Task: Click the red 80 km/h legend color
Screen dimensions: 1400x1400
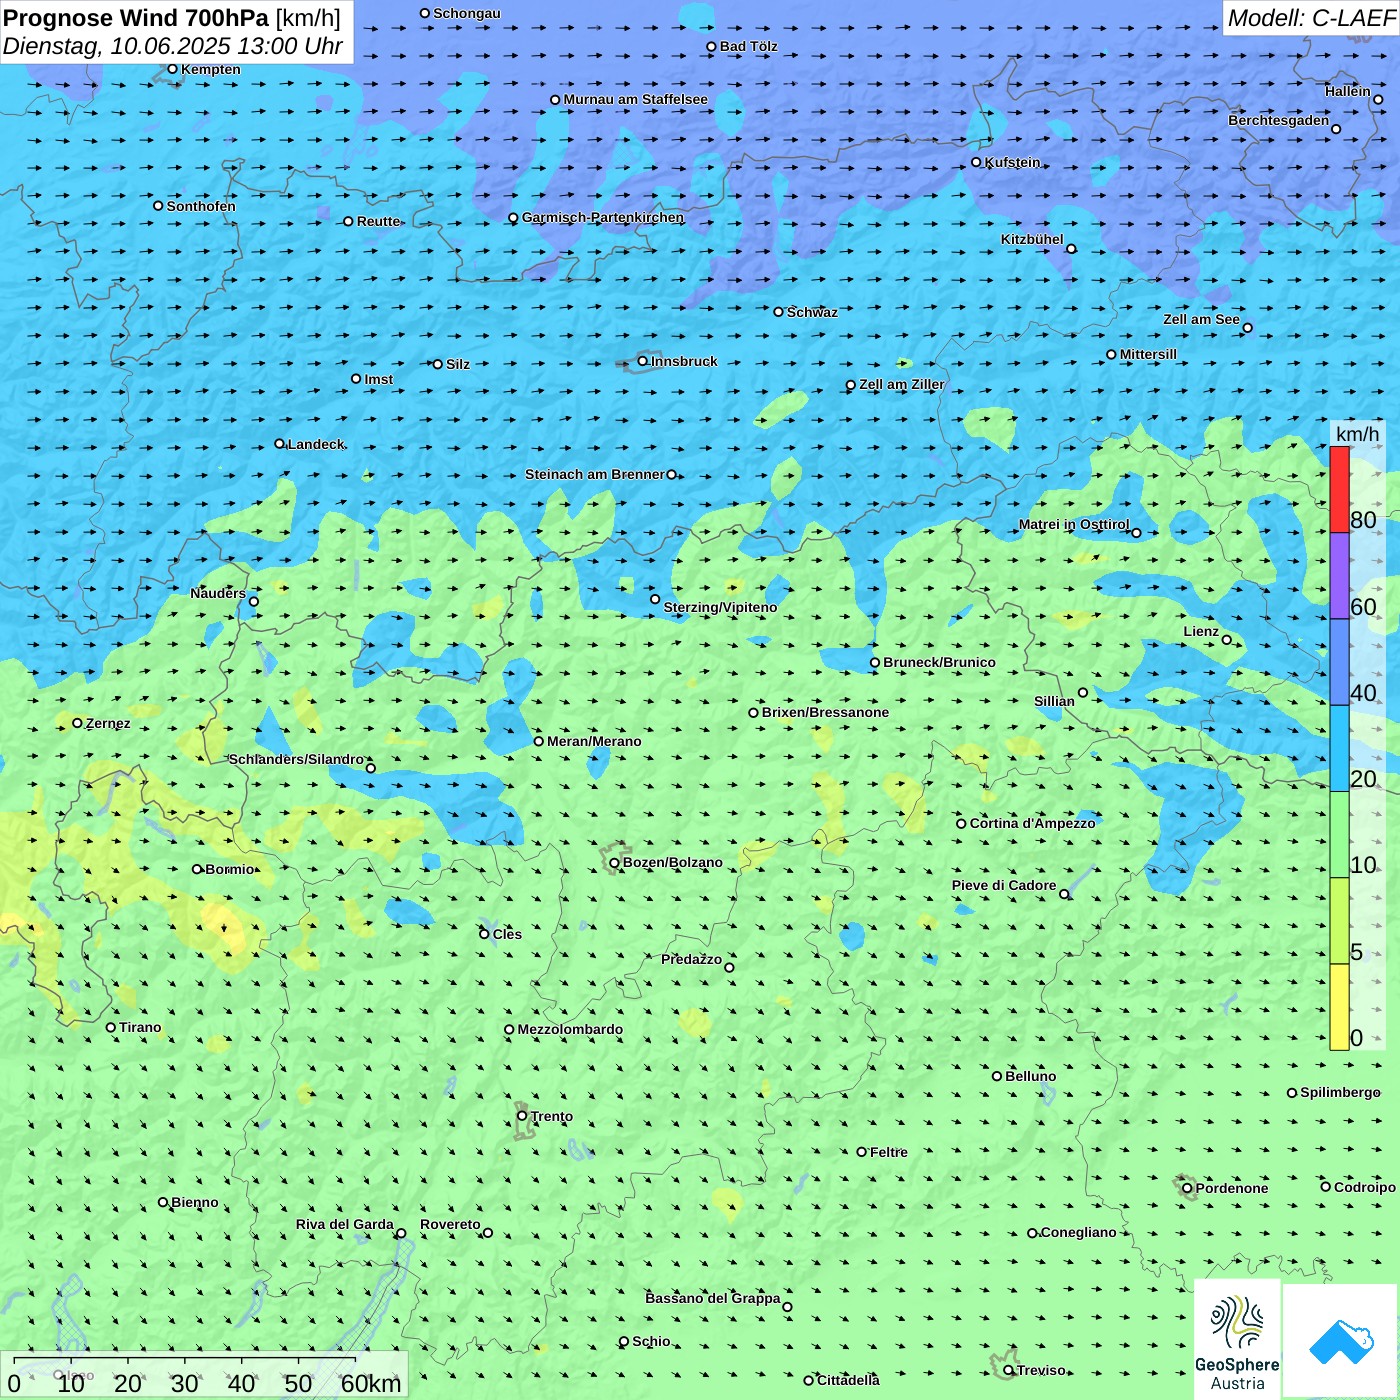Action: pyautogui.click(x=1339, y=489)
